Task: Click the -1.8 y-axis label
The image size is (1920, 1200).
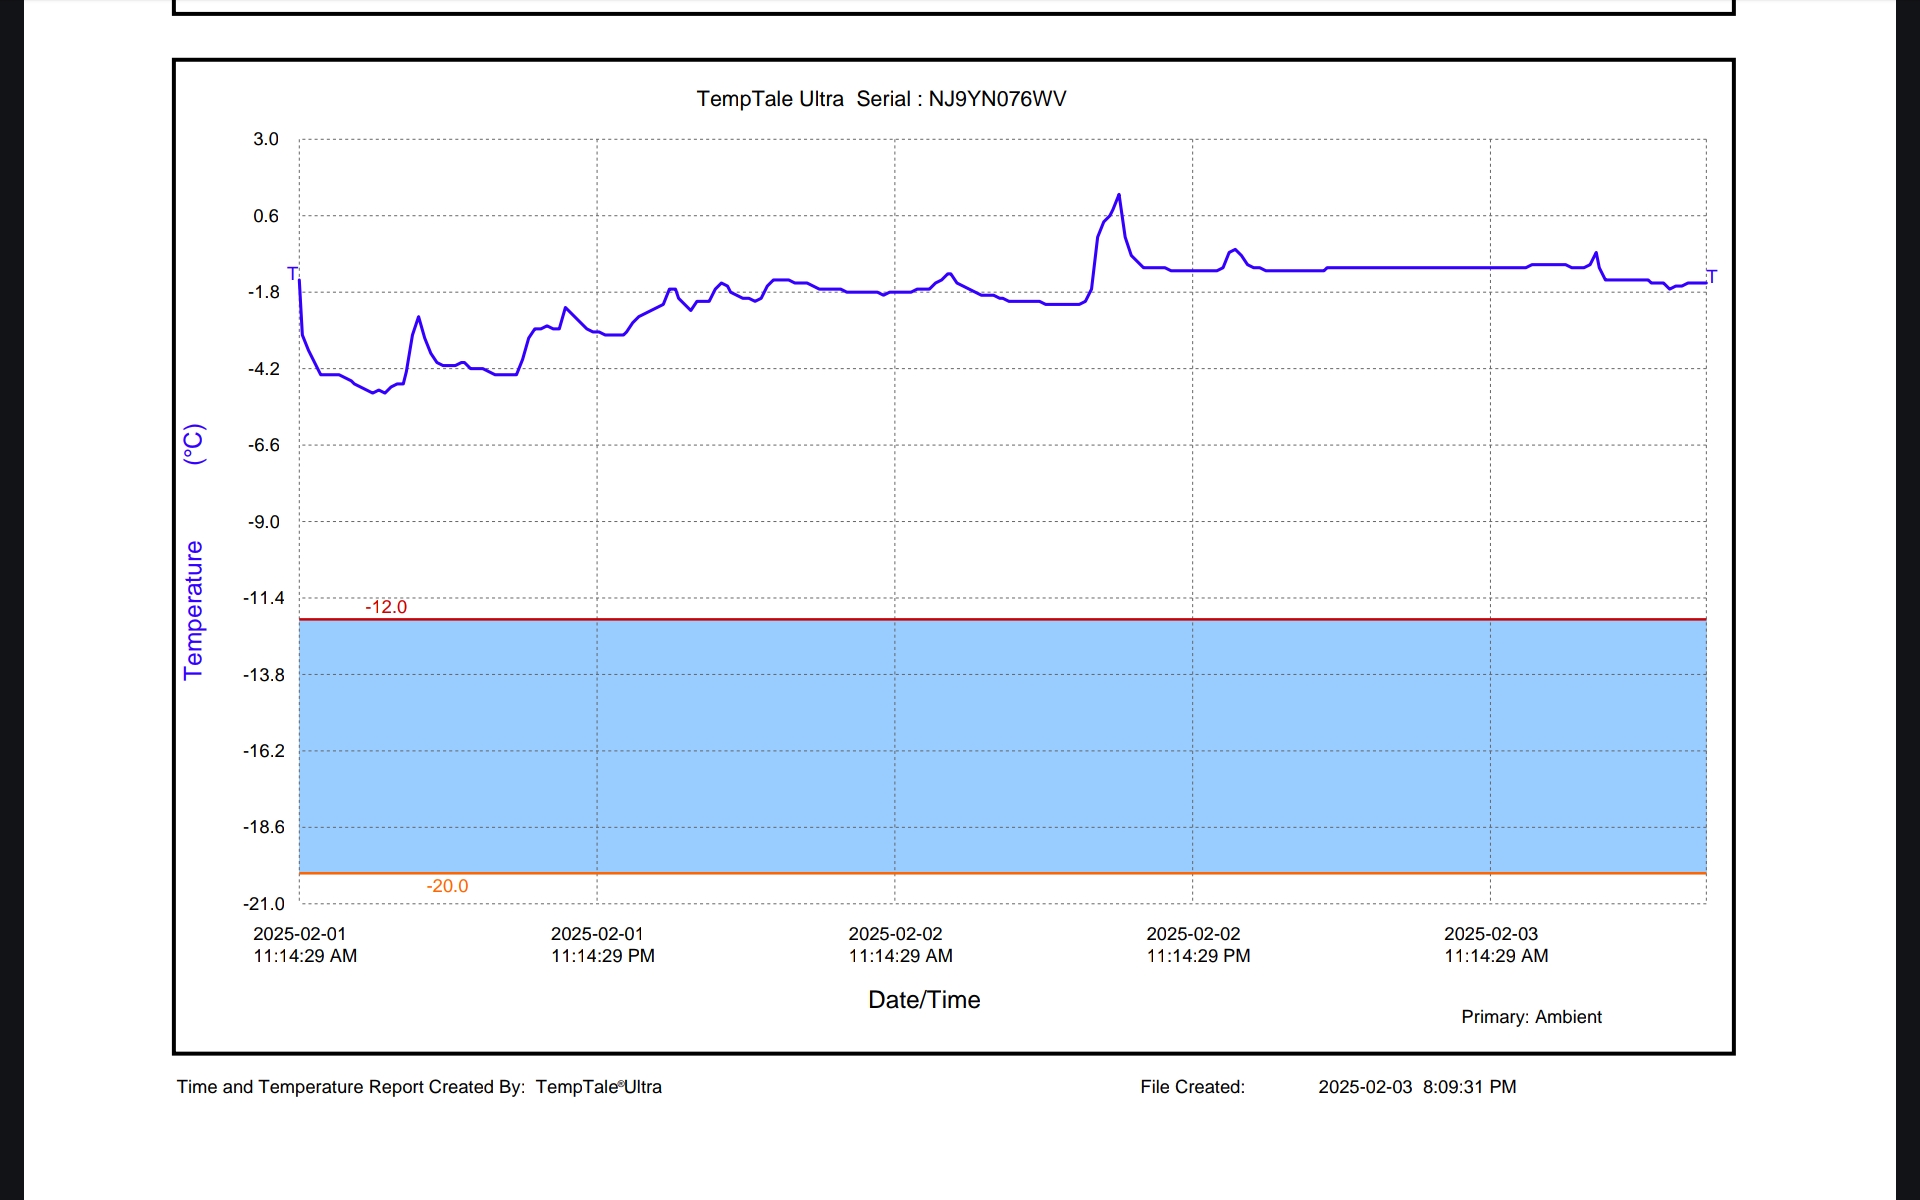Action: (x=264, y=292)
